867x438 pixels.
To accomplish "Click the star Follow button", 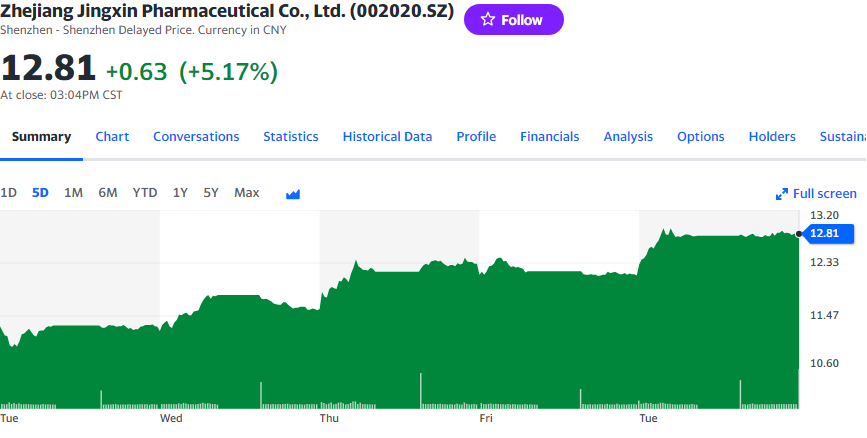I will point(513,20).
